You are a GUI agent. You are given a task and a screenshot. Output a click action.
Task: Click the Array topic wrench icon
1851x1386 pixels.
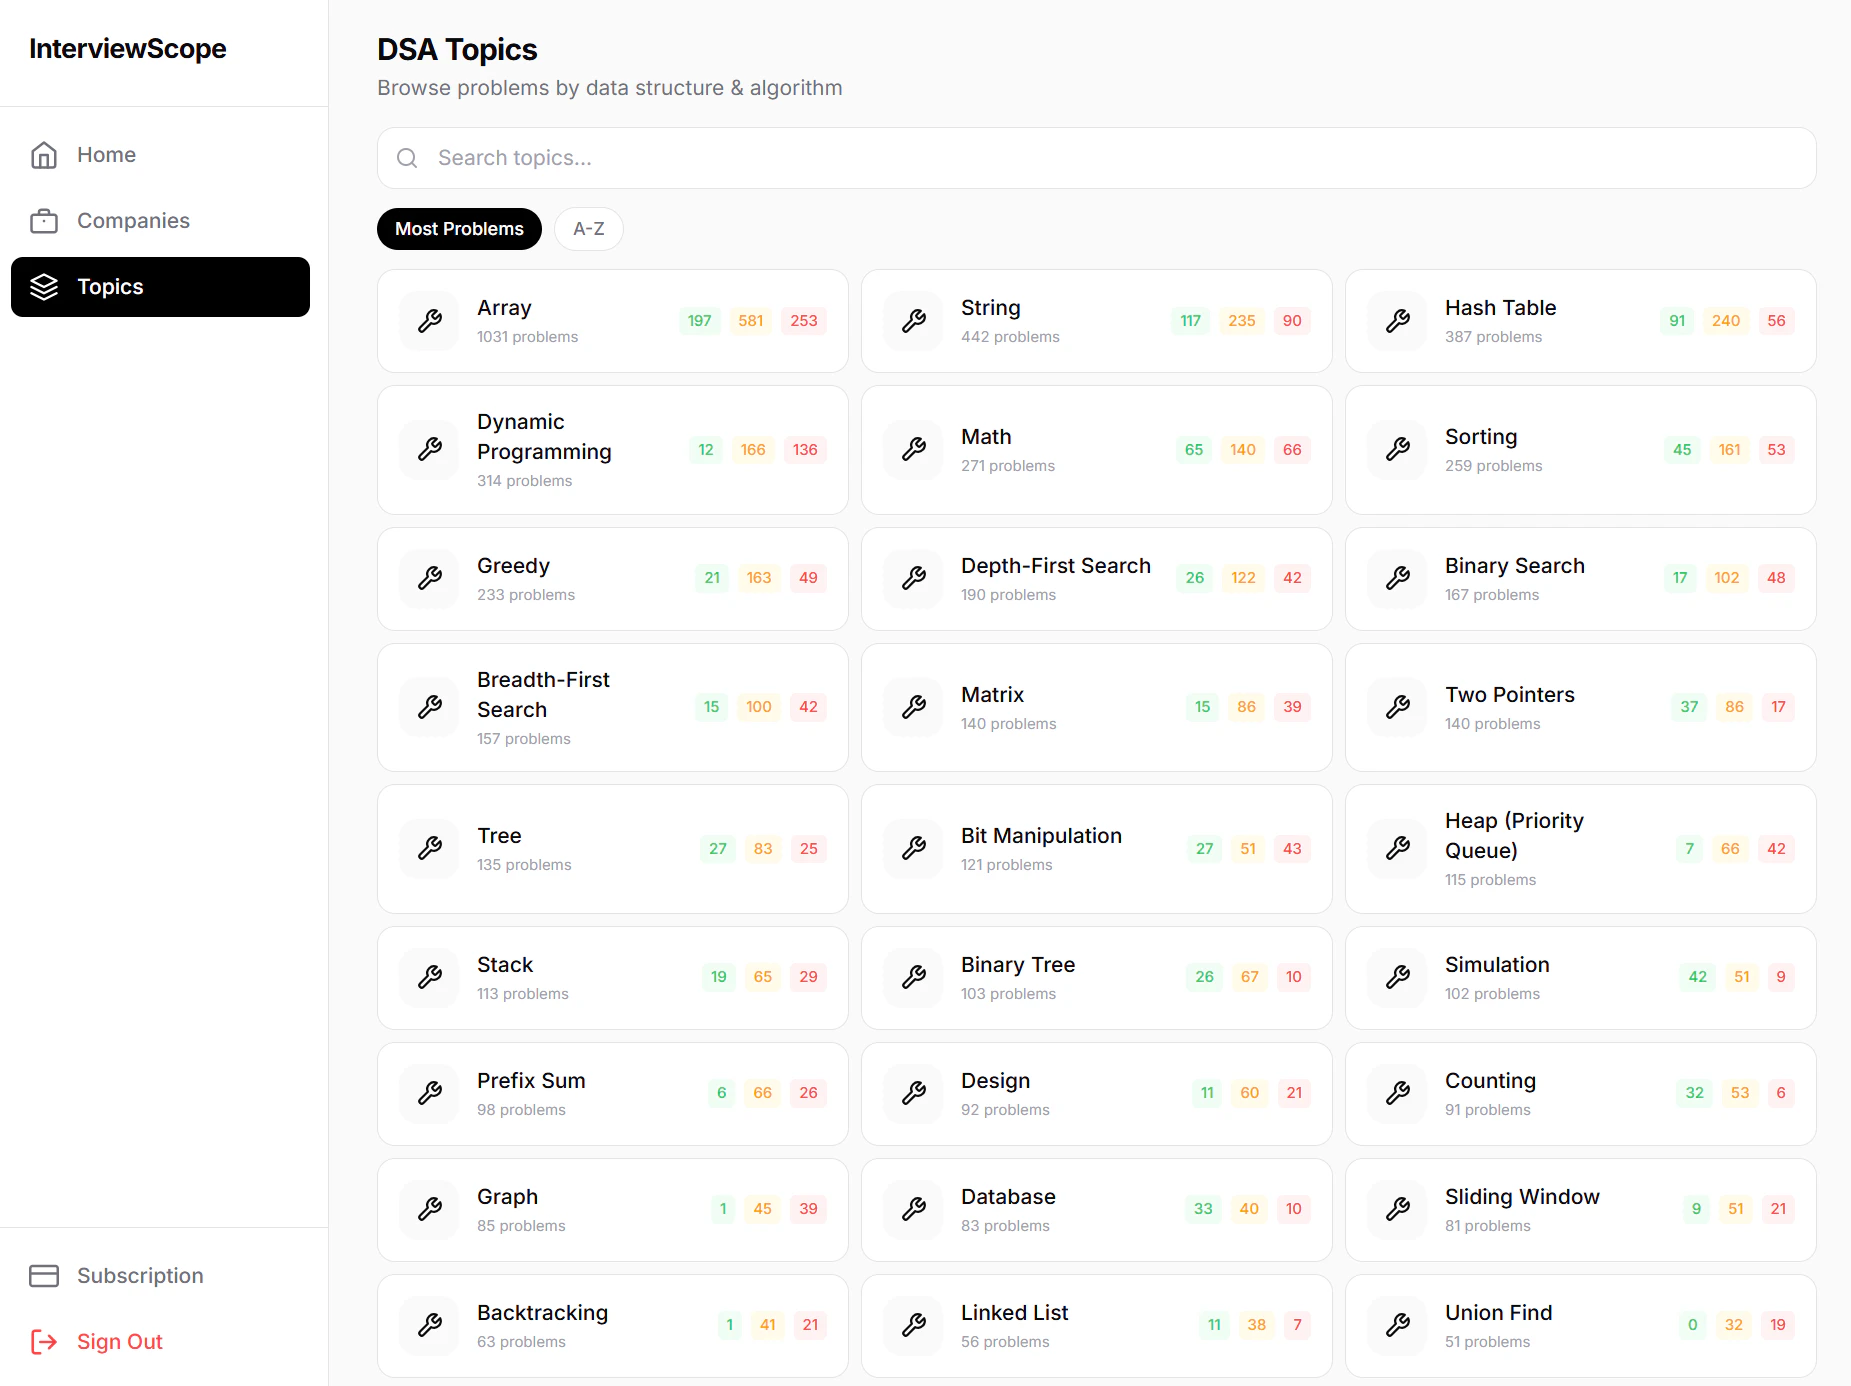[x=430, y=321]
